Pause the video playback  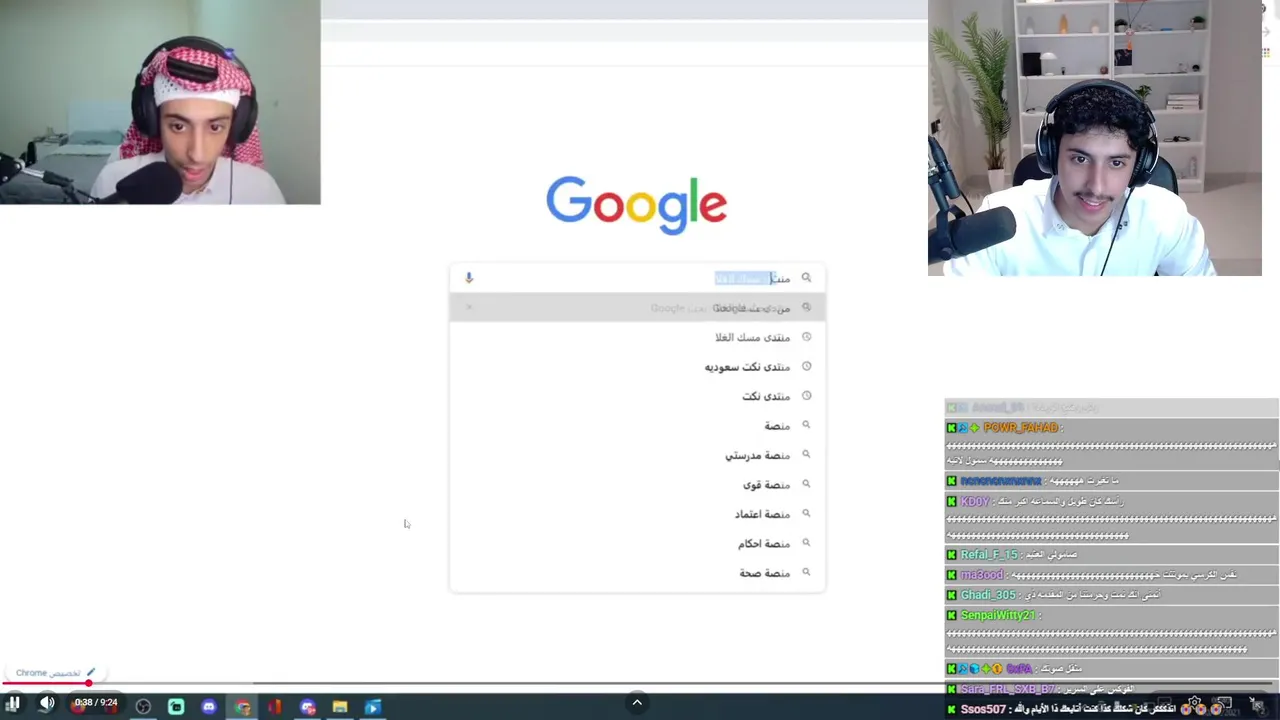[14, 704]
